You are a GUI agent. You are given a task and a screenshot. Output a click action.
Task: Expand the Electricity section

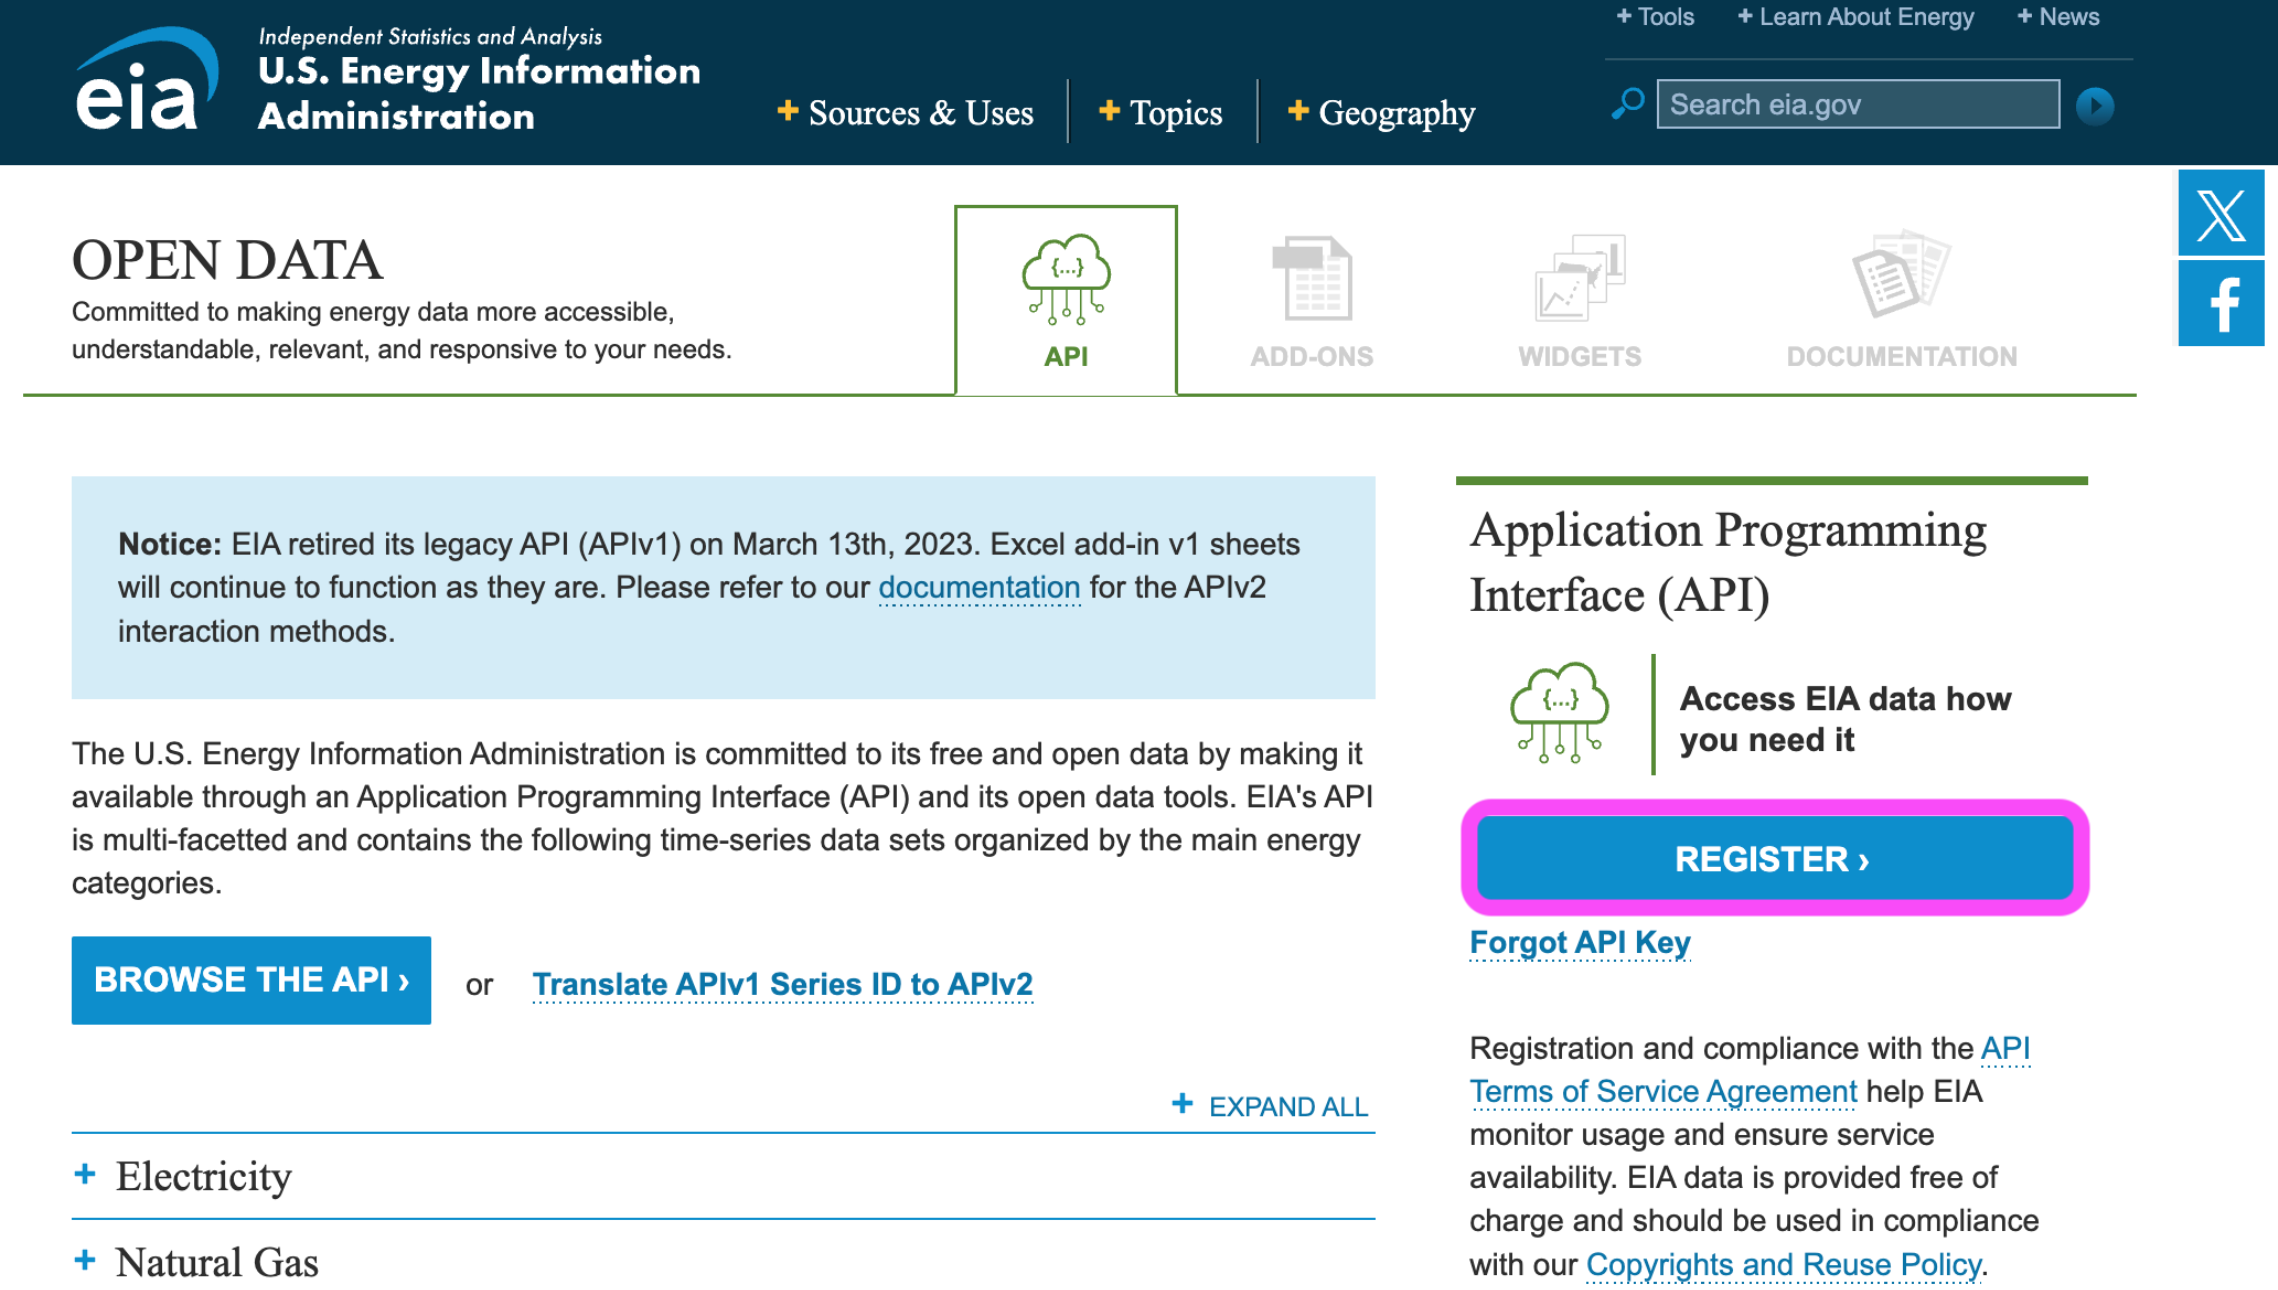tap(203, 1176)
